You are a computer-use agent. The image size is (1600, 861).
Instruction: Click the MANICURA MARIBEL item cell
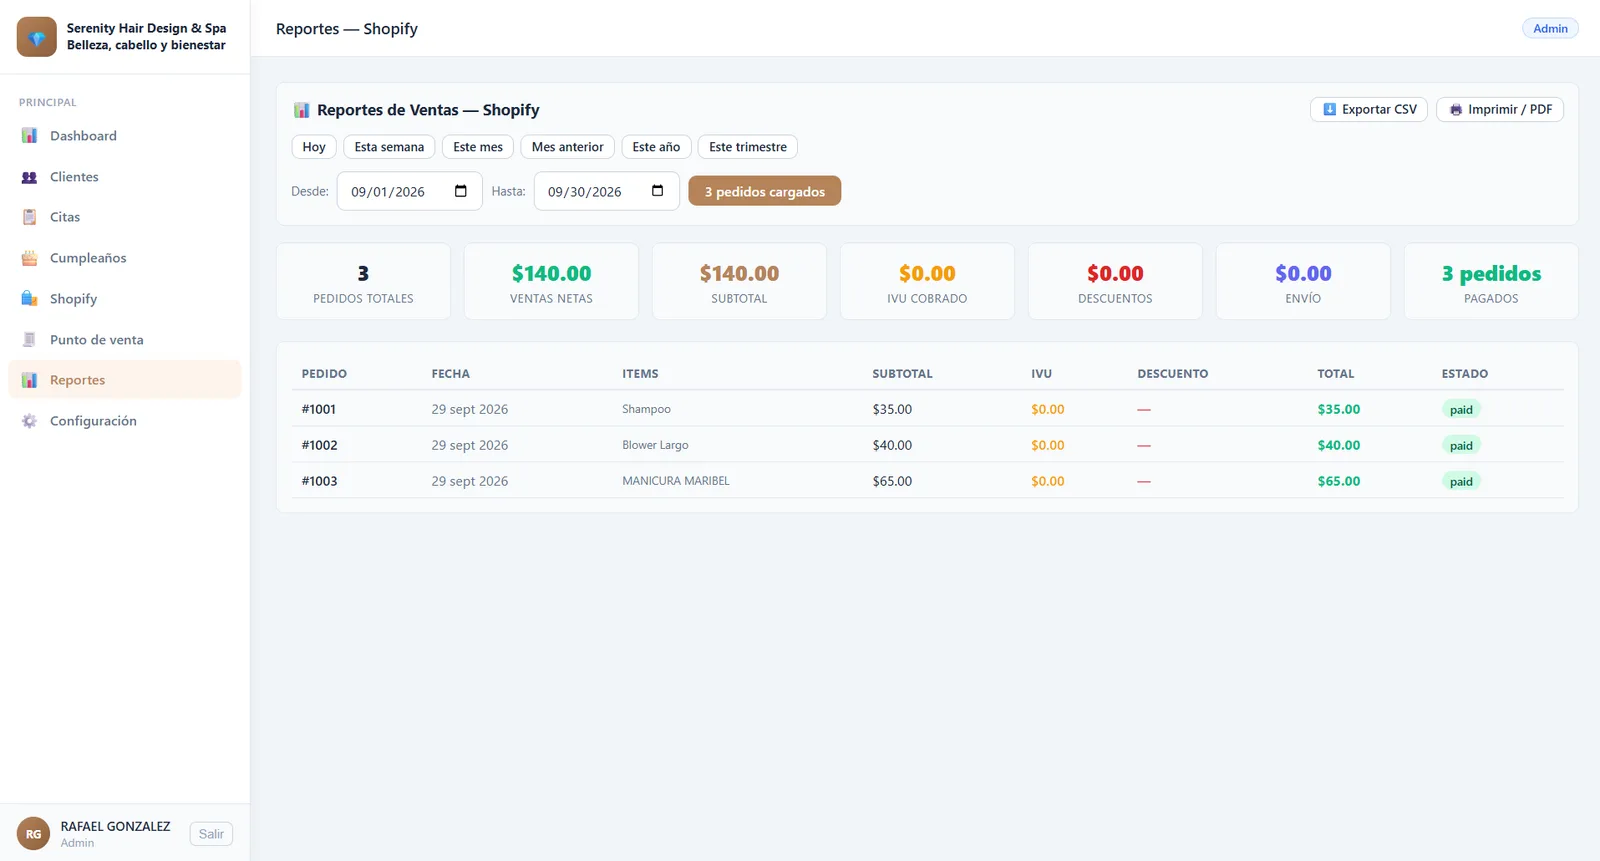[676, 481]
